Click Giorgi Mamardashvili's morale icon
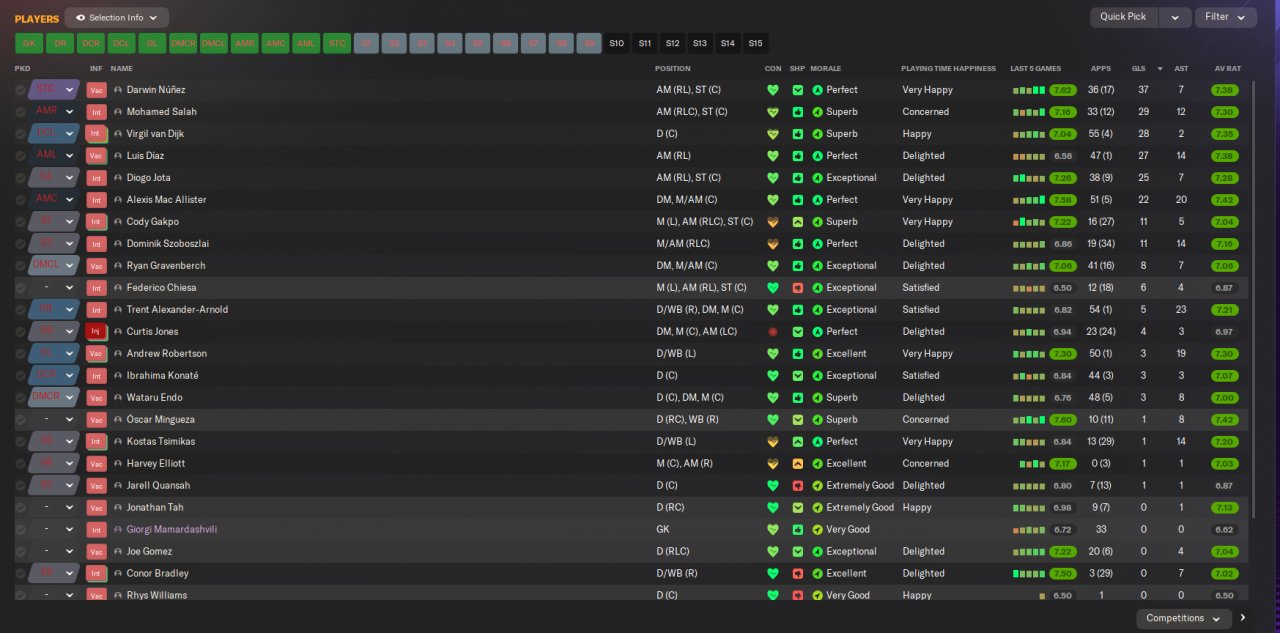 tap(817, 530)
